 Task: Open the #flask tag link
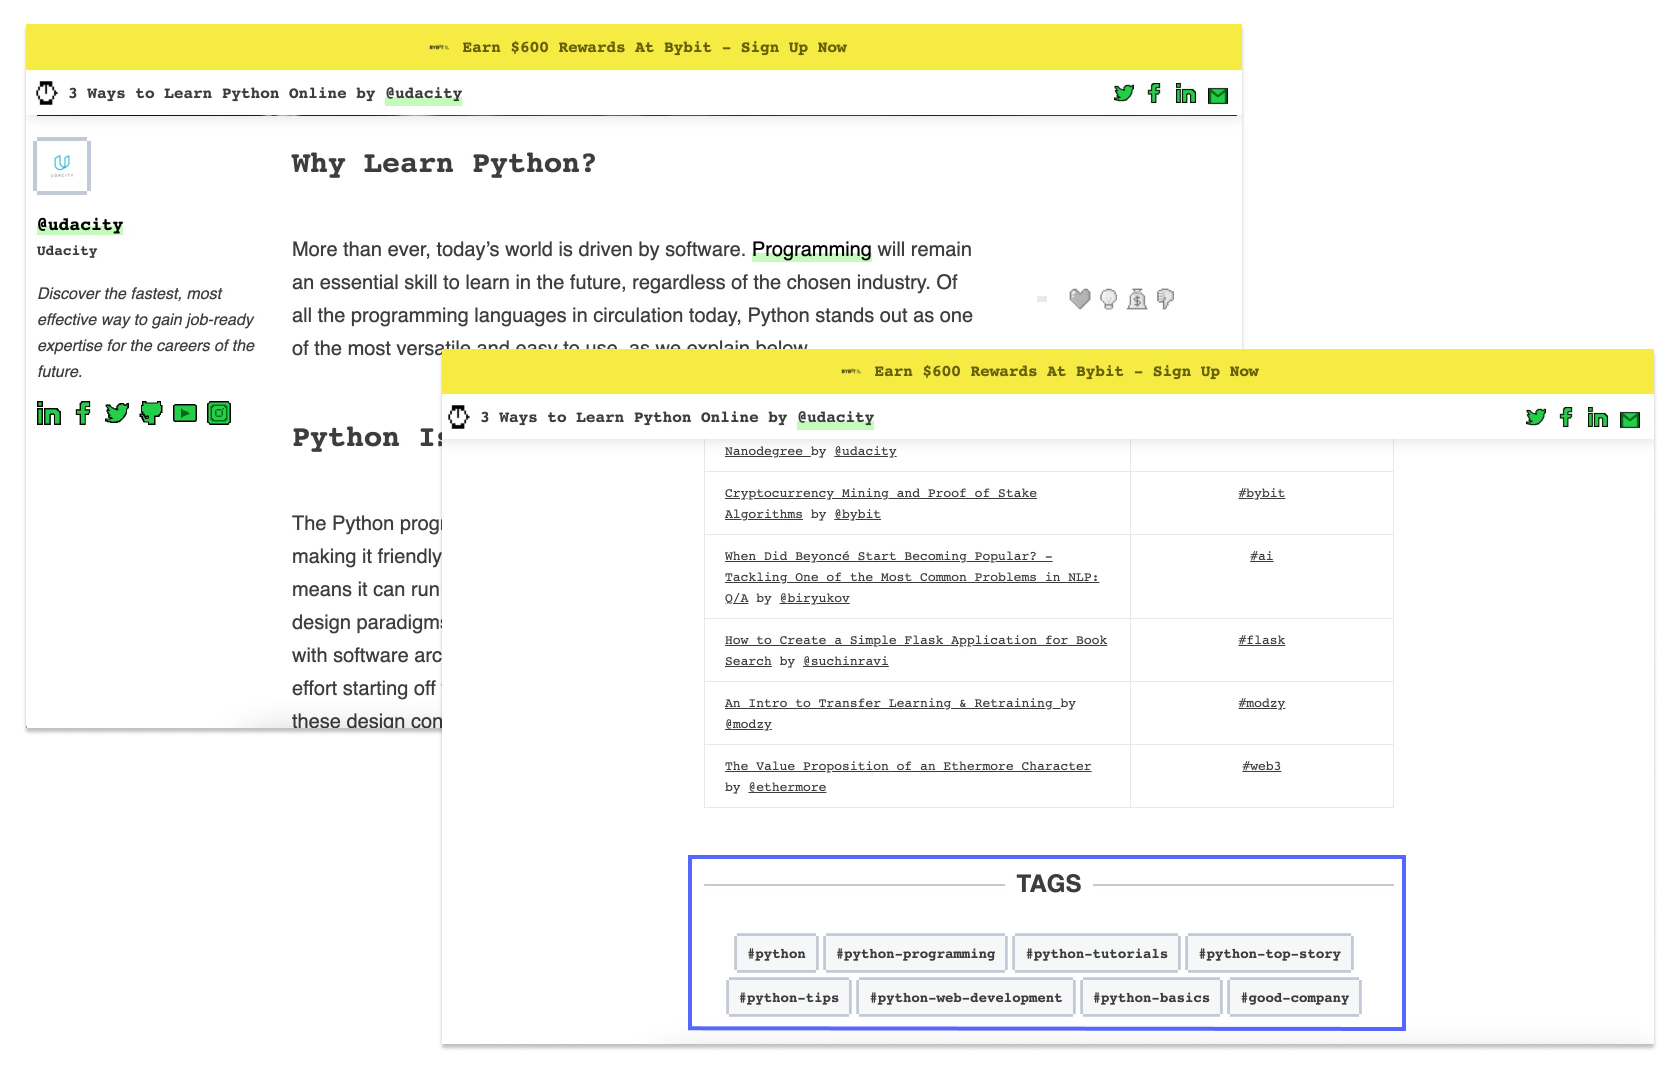1261,640
